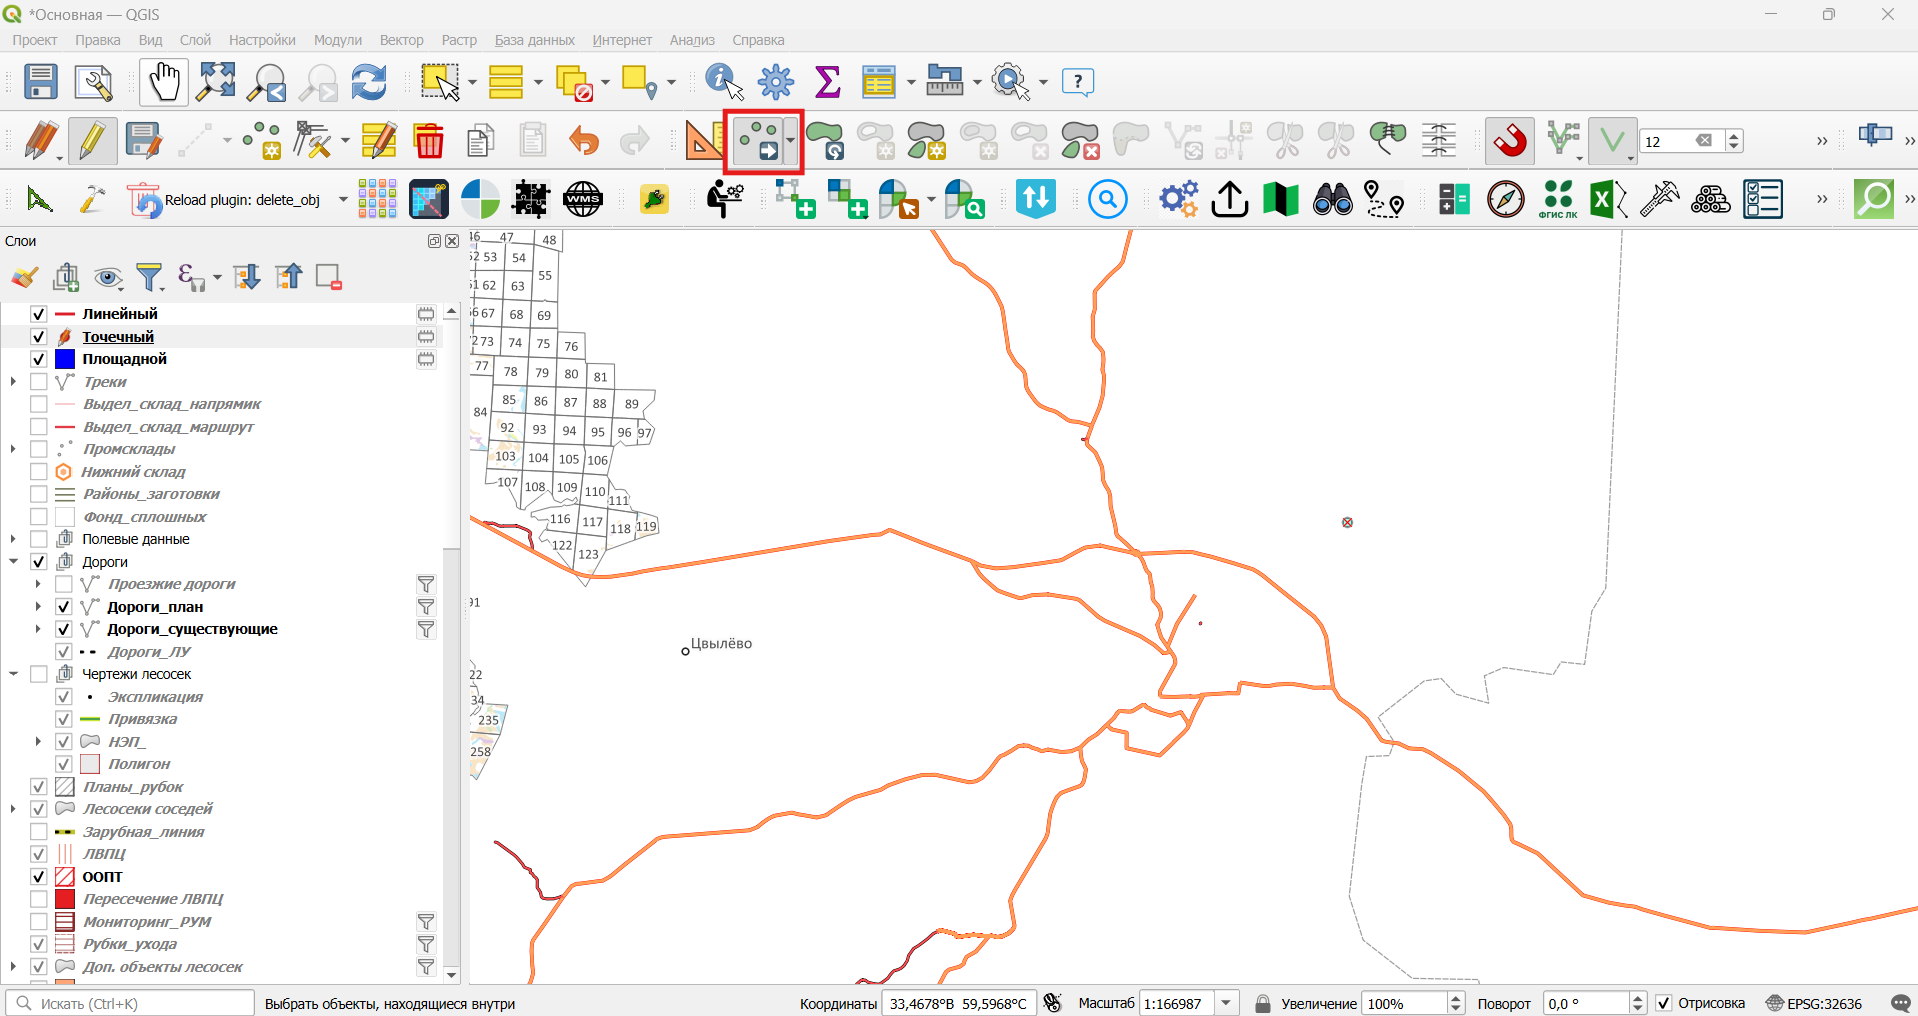Click the Excel export plugin icon
This screenshot has height=1016, width=1918.
1608,199
